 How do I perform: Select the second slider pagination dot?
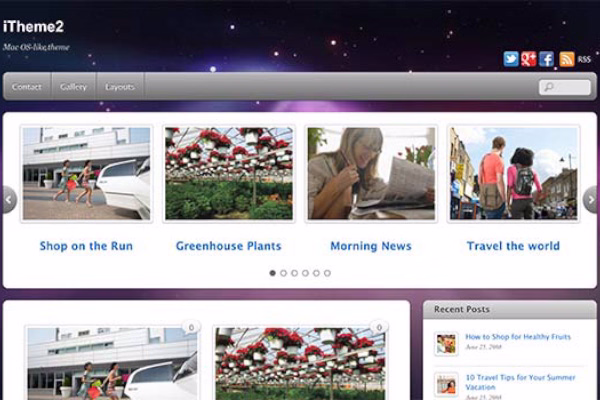(x=284, y=273)
